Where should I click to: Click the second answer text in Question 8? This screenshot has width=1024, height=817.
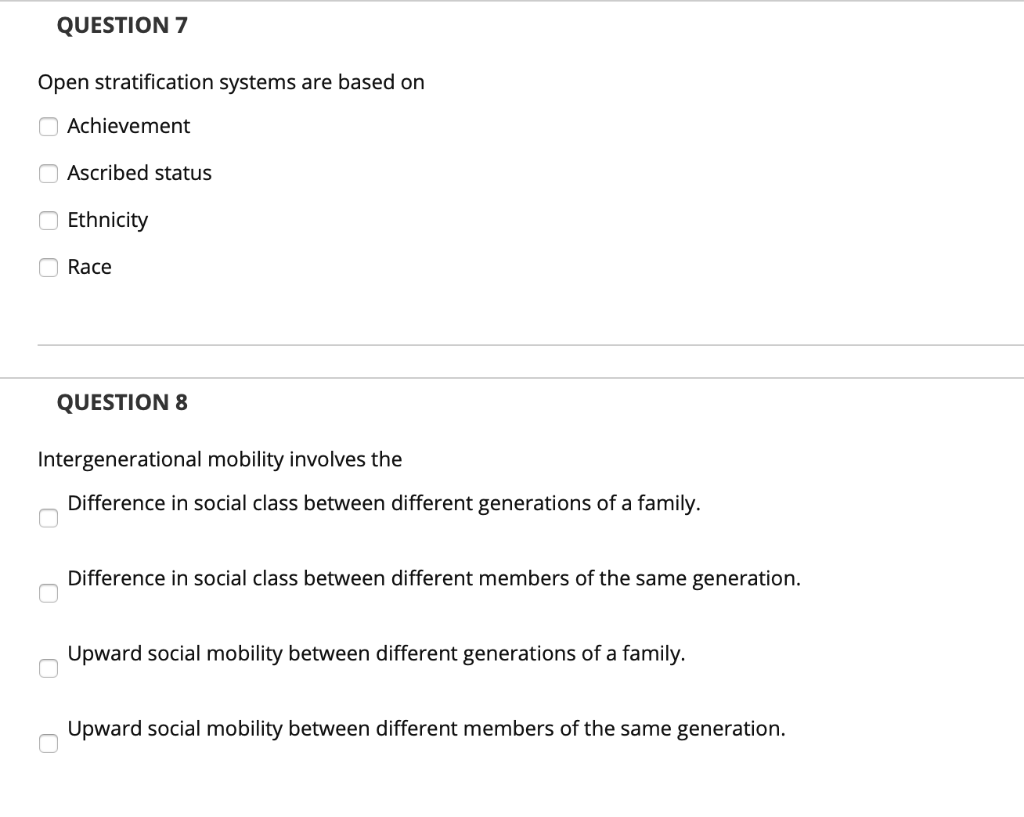[x=432, y=578]
